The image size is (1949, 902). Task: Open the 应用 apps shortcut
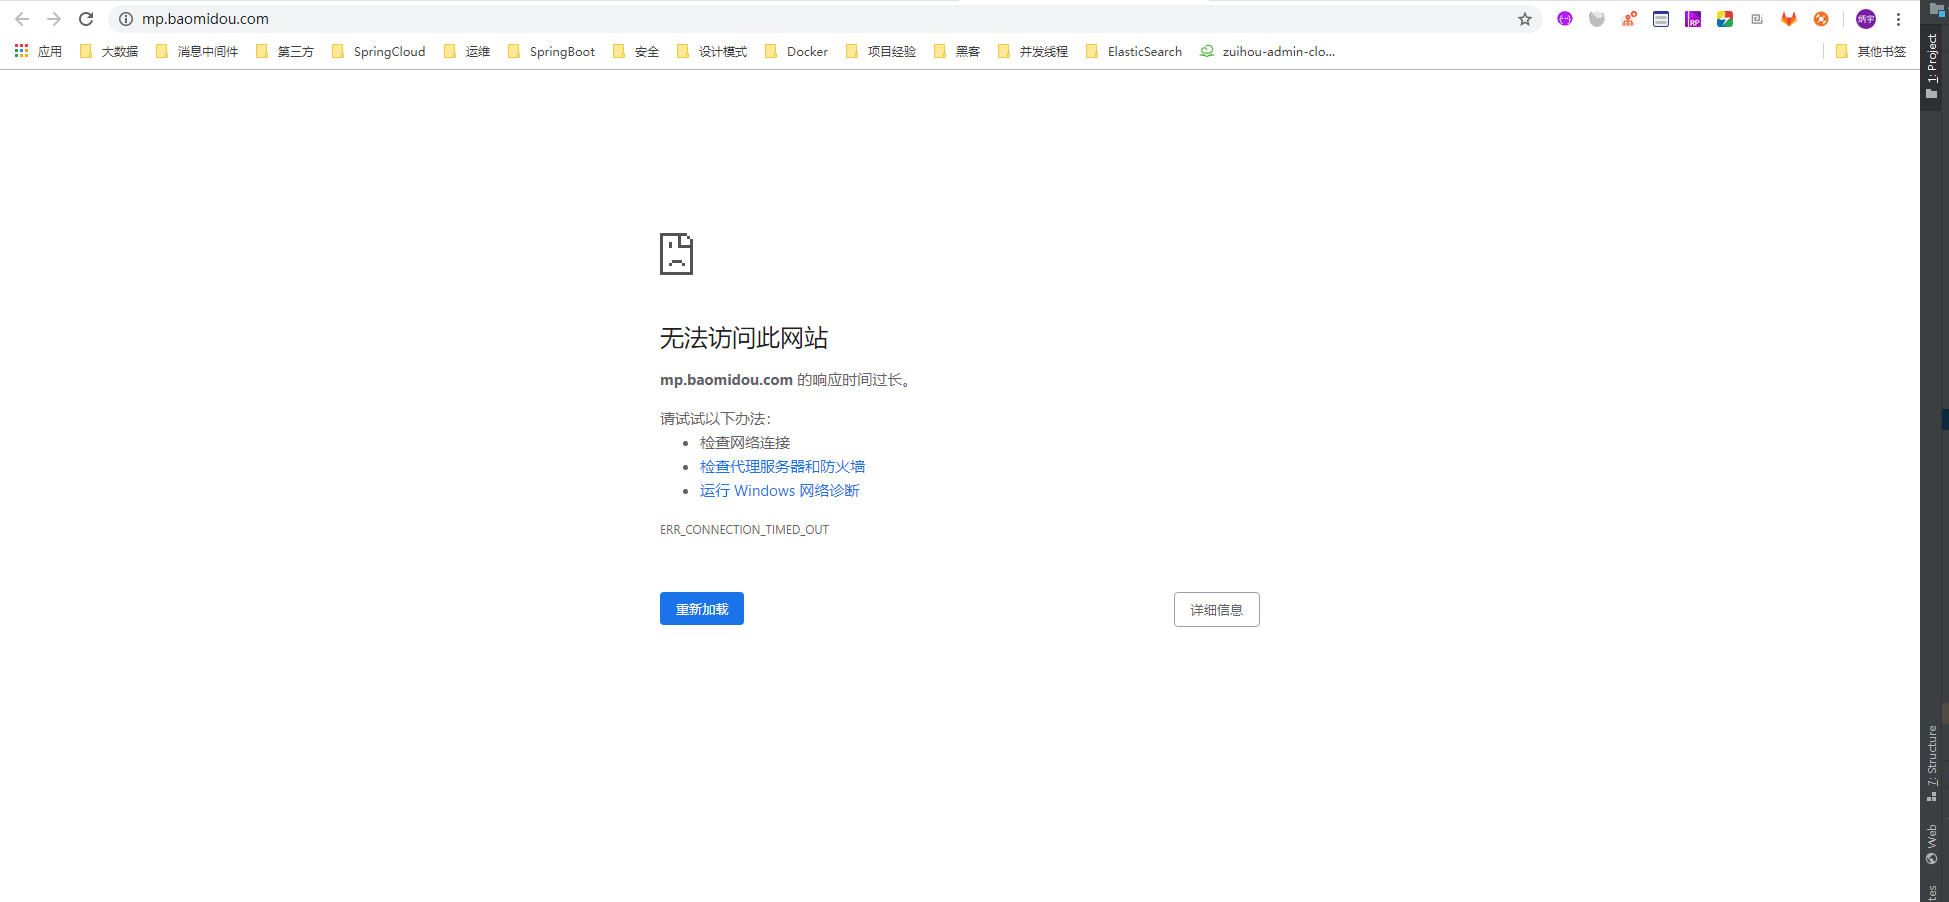click(38, 51)
